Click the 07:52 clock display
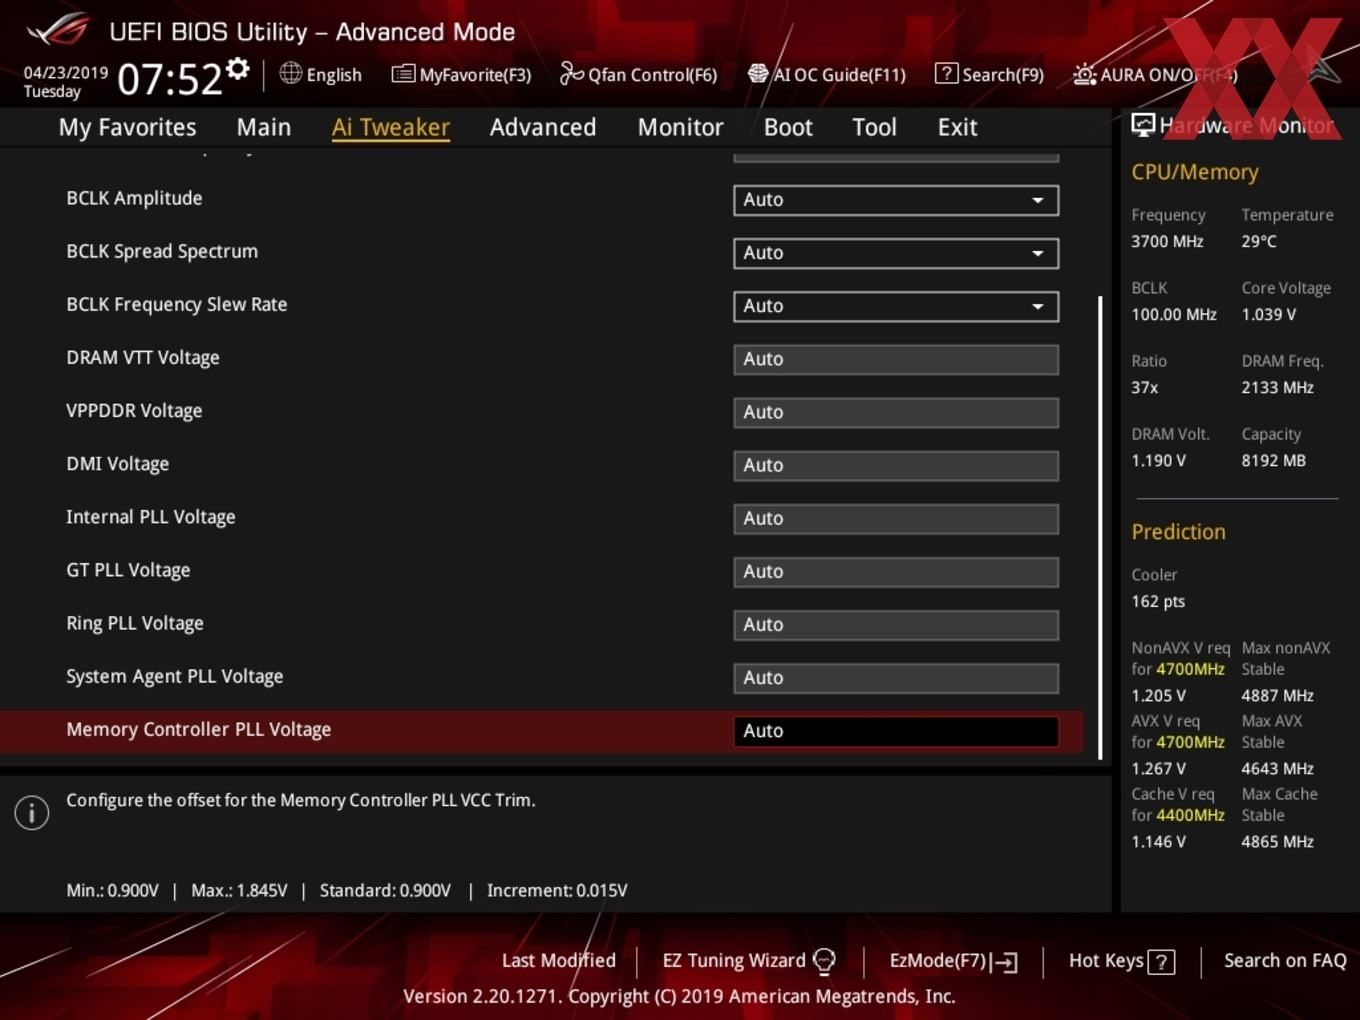The height and width of the screenshot is (1020, 1360). click(169, 78)
